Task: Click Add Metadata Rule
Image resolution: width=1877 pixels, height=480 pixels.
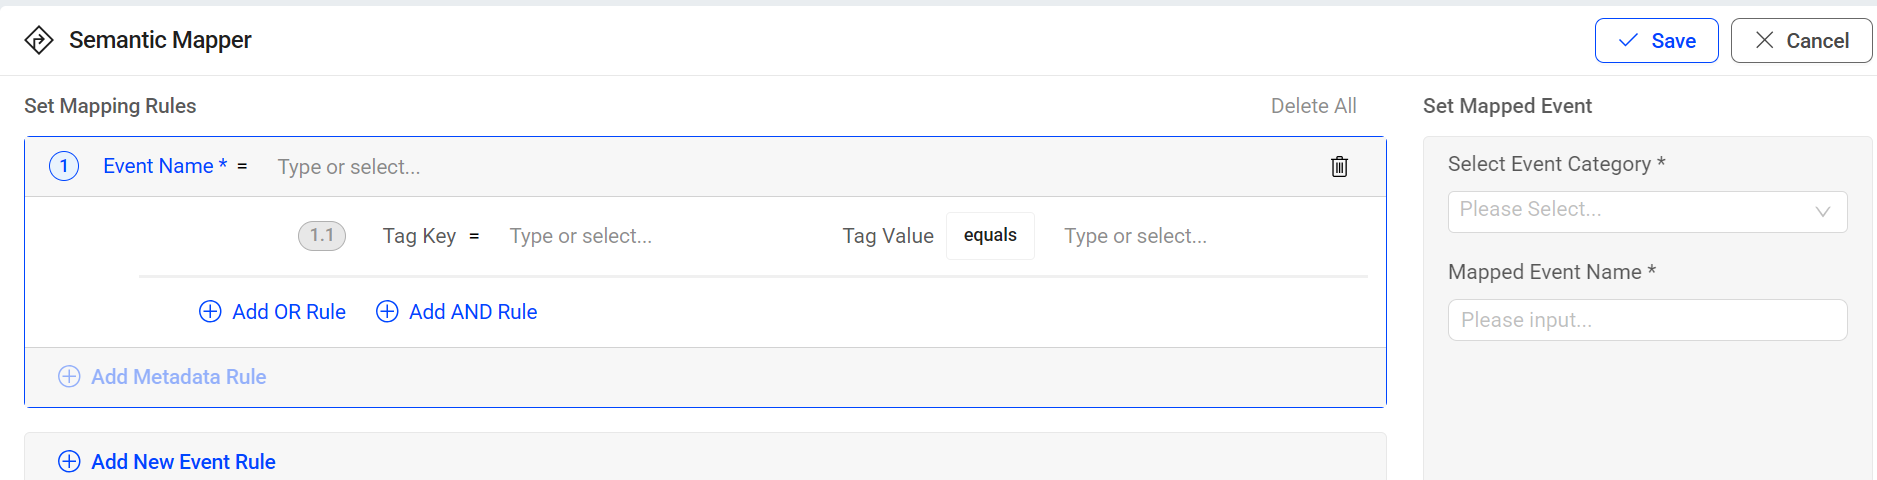Action: (x=178, y=377)
